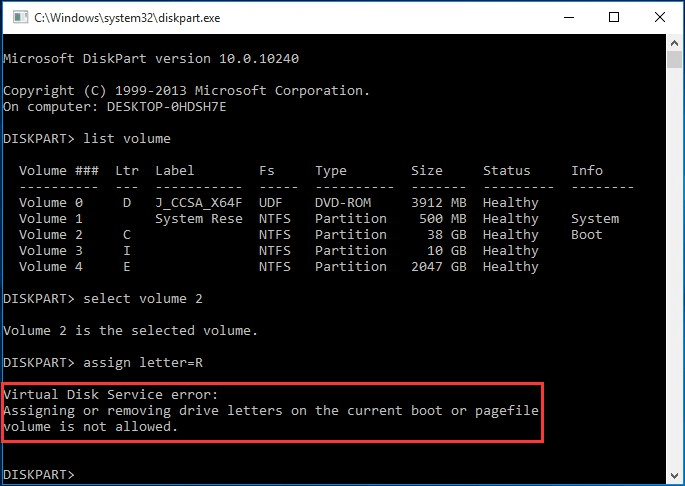Screen dimensions: 685x486
Task: Click the label 'J_CCSA_X64F'
Action: point(199,203)
